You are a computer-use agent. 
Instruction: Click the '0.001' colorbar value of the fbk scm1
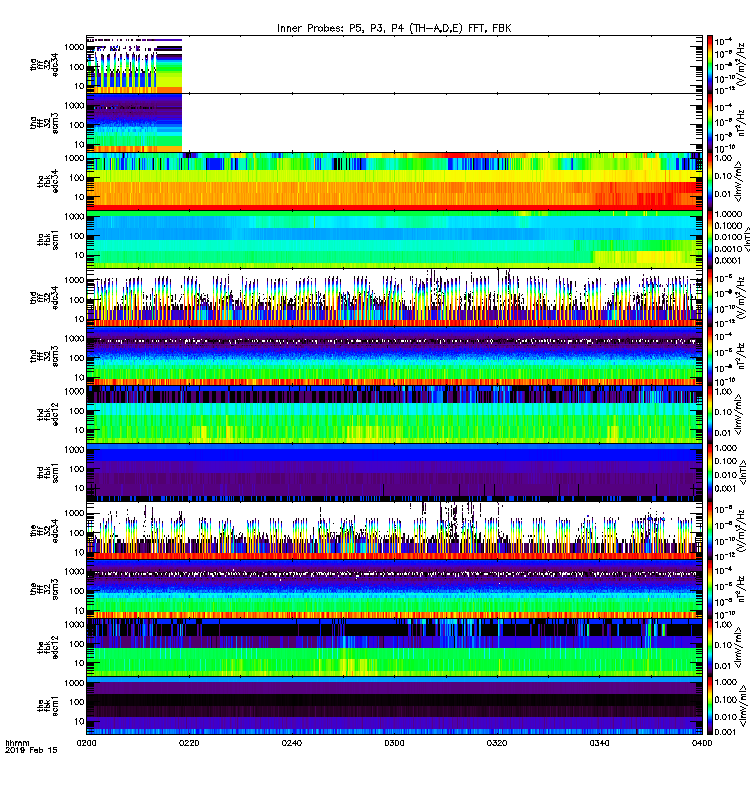coord(725,732)
